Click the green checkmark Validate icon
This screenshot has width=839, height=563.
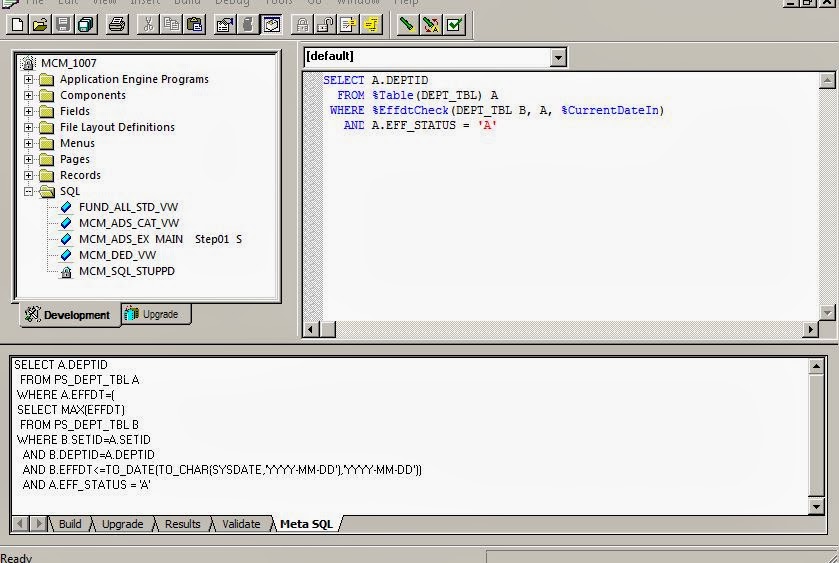pyautogui.click(x=454, y=25)
